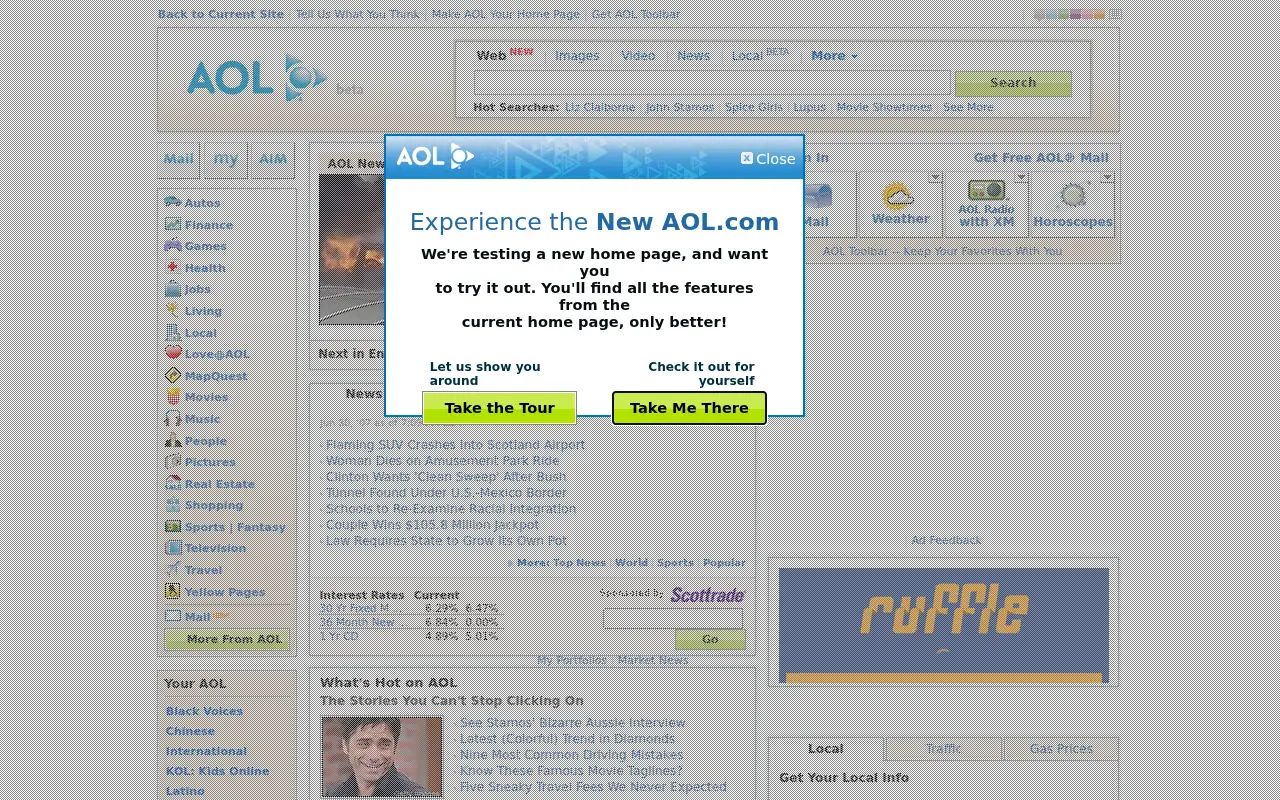Open the Pictures channel icon
Image resolution: width=1280 pixels, height=800 pixels.
tap(173, 461)
